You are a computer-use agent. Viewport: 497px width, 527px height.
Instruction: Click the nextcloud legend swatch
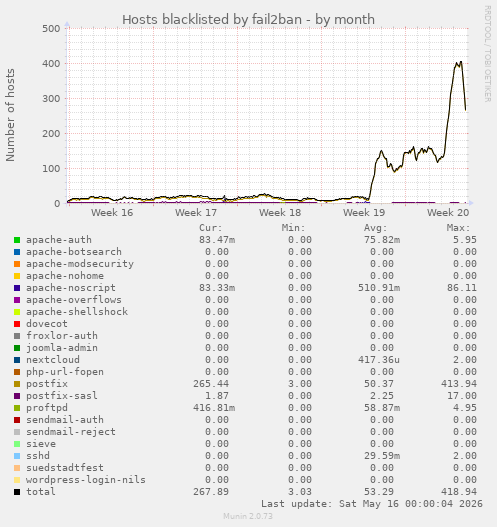pos(17,360)
